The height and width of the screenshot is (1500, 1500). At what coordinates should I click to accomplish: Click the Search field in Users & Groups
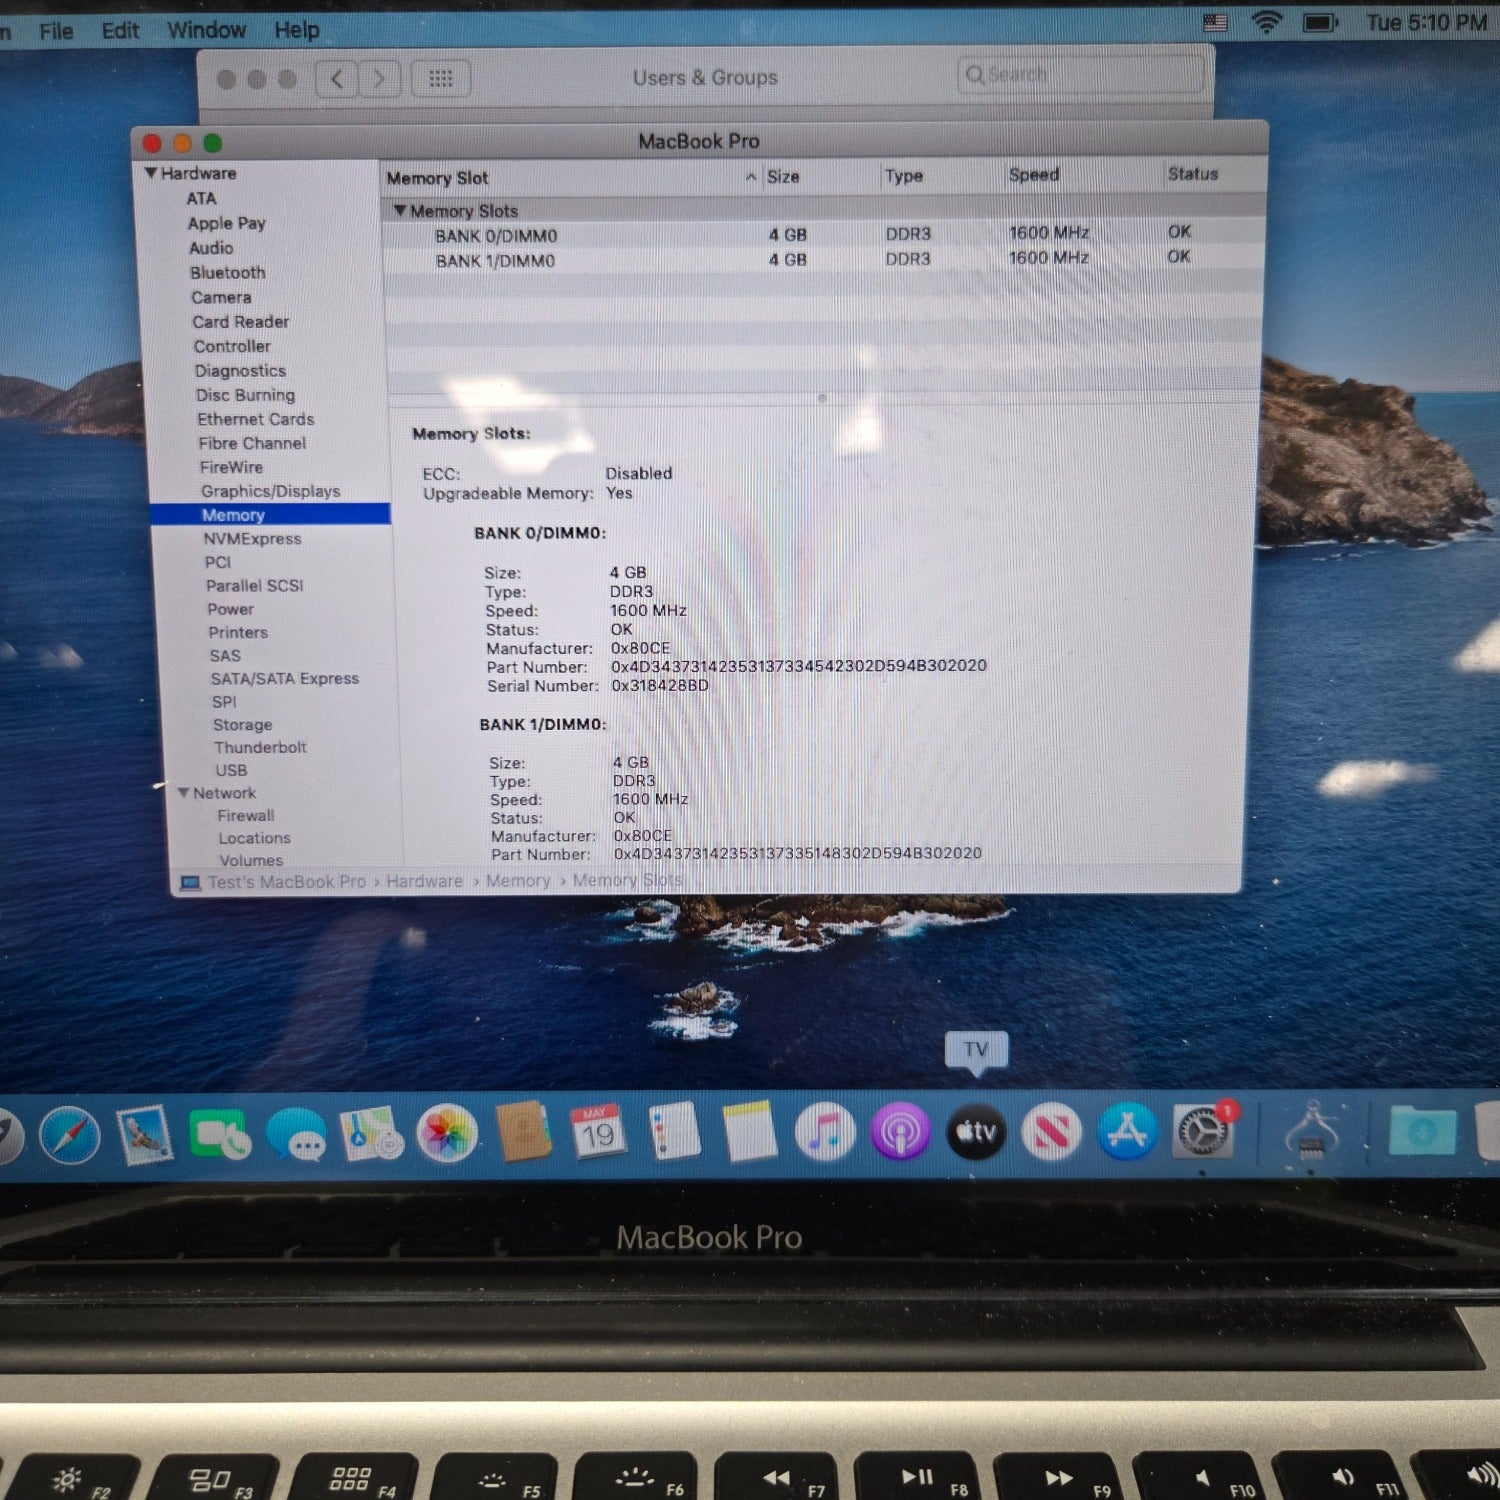click(x=1080, y=74)
